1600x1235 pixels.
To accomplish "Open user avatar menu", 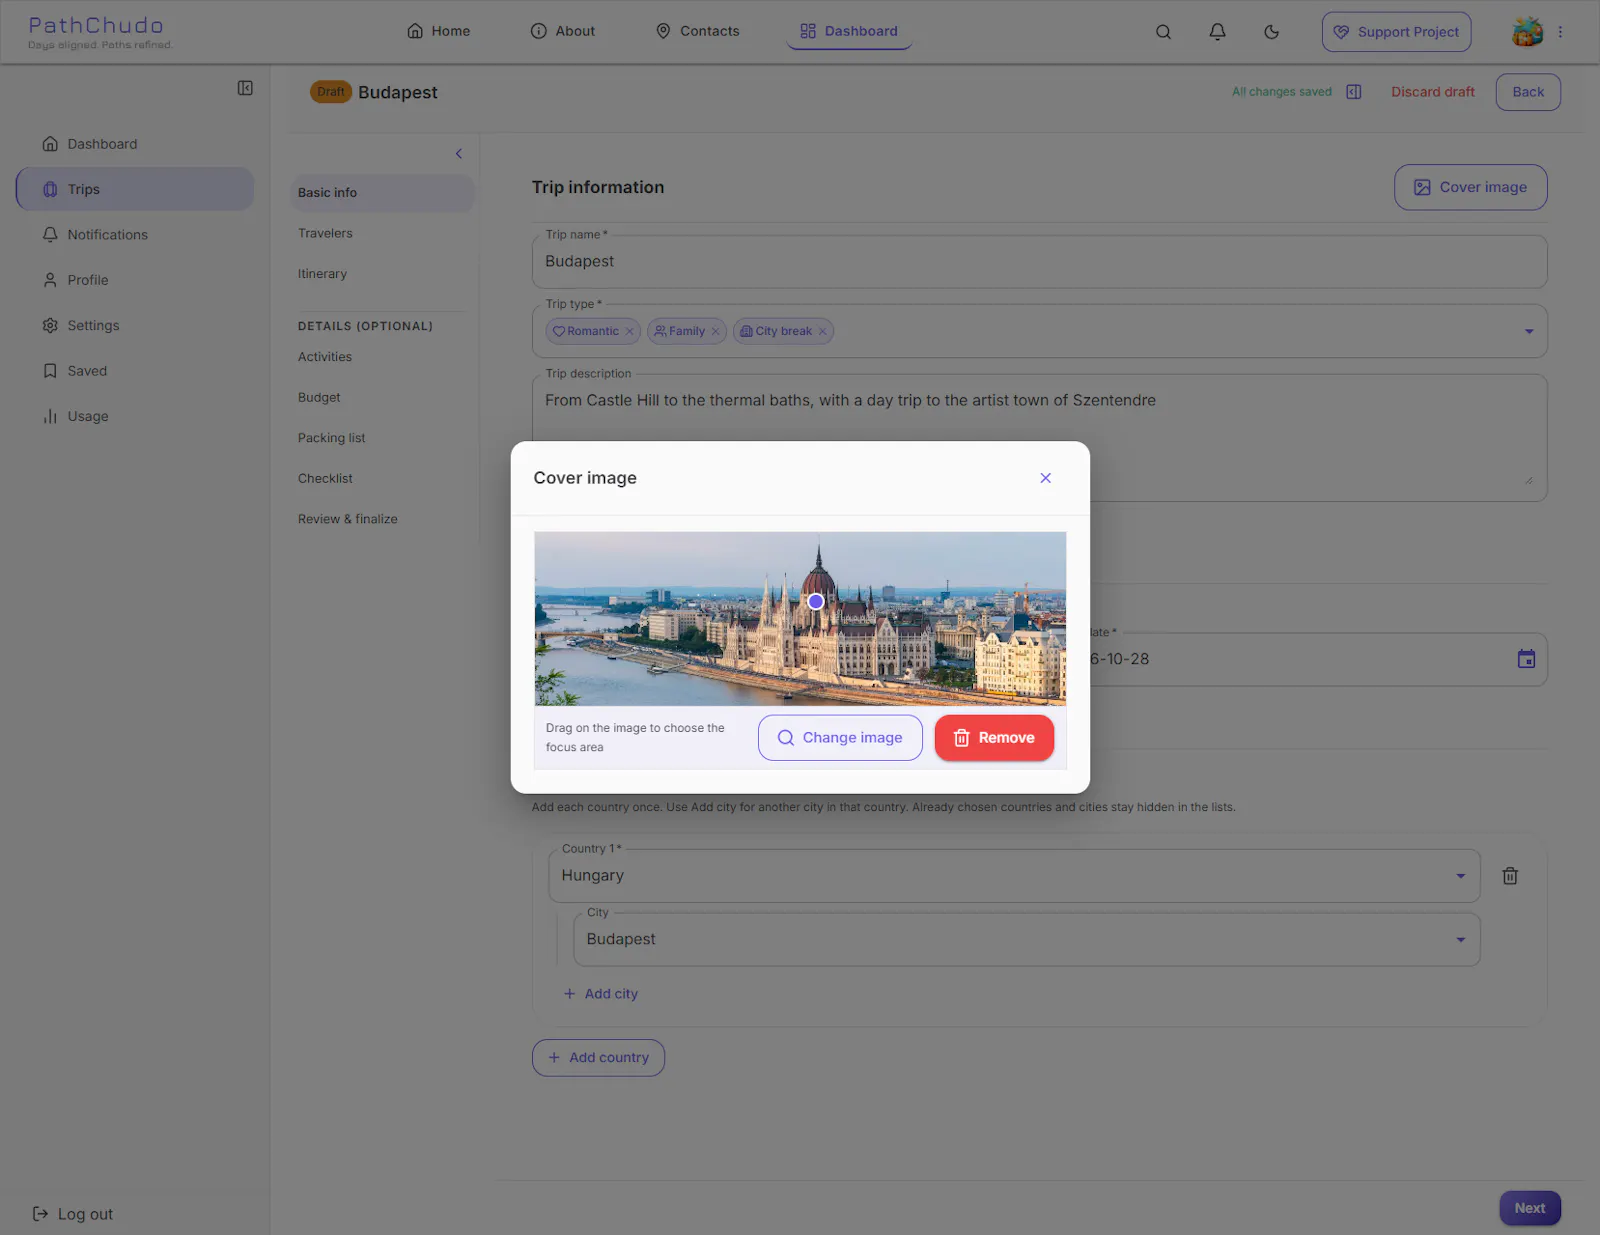I will pyautogui.click(x=1527, y=32).
